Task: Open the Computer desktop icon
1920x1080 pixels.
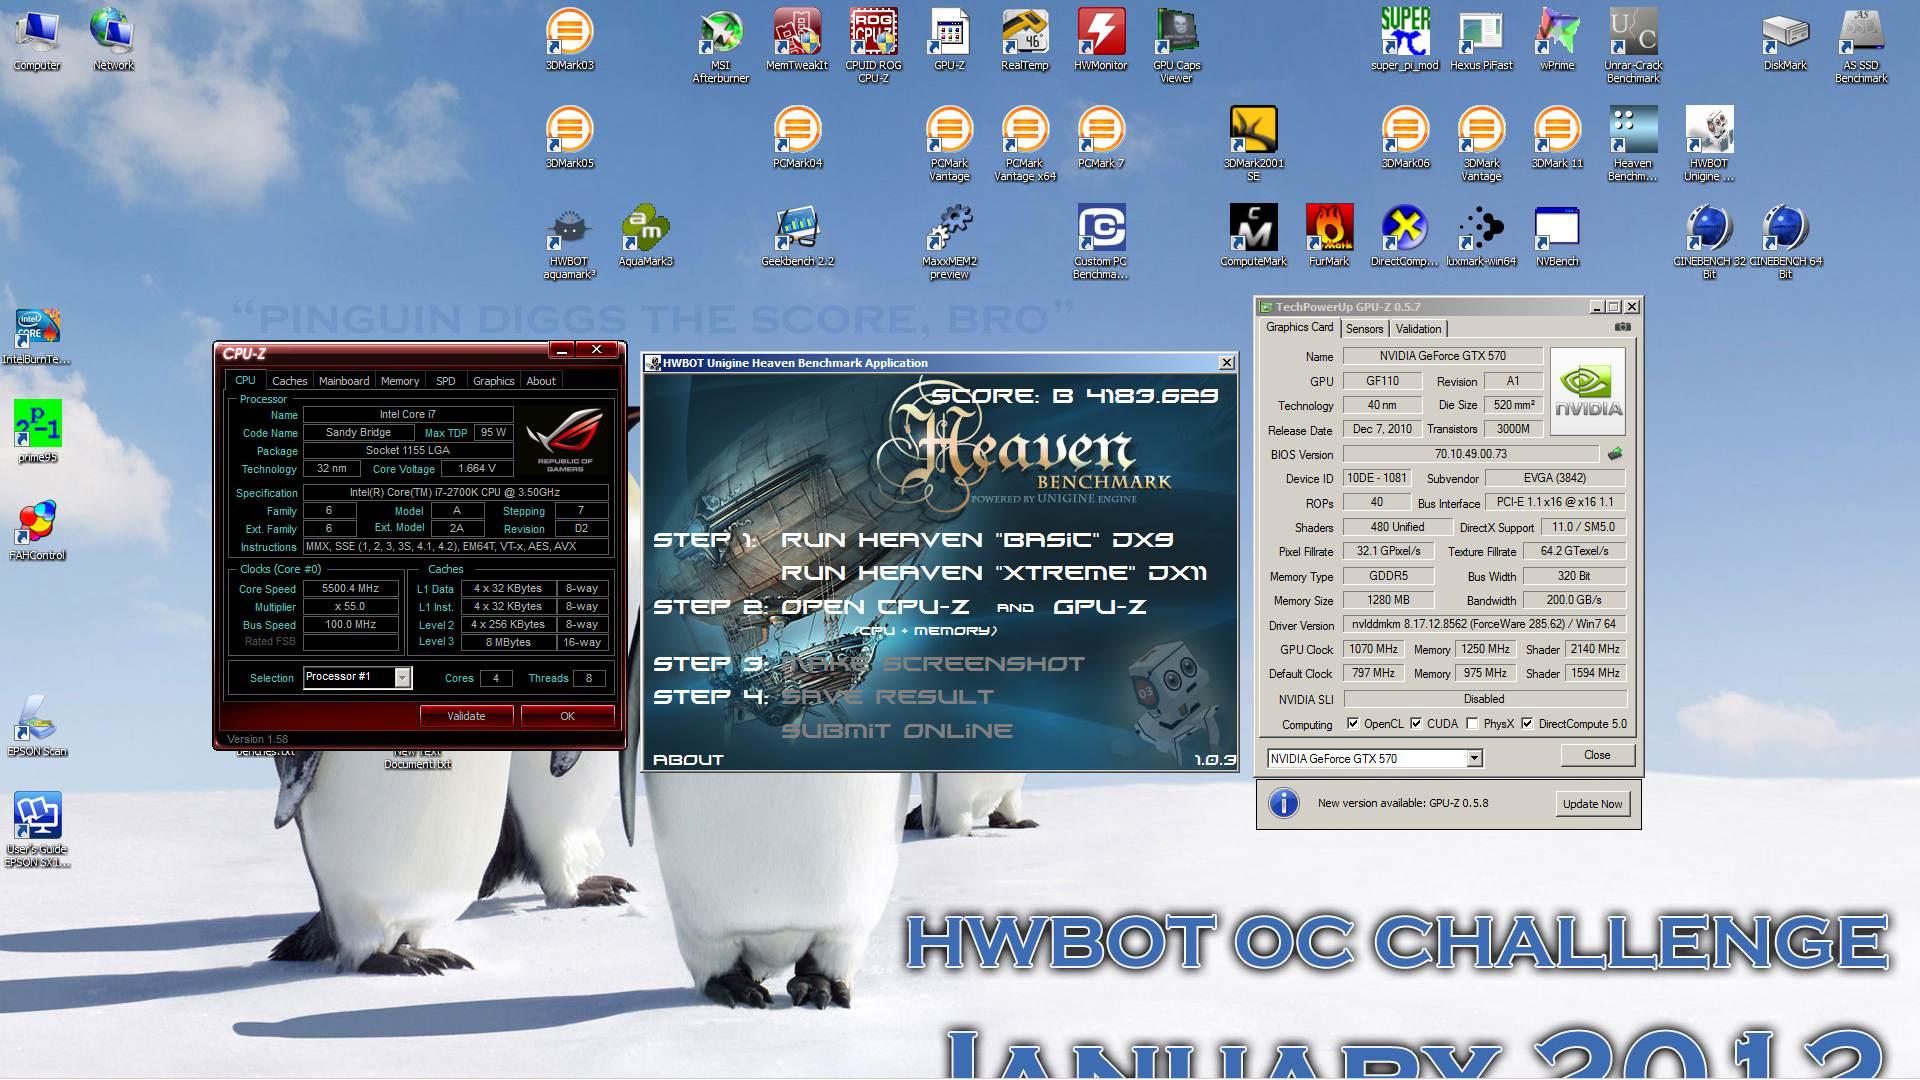Action: [37, 38]
